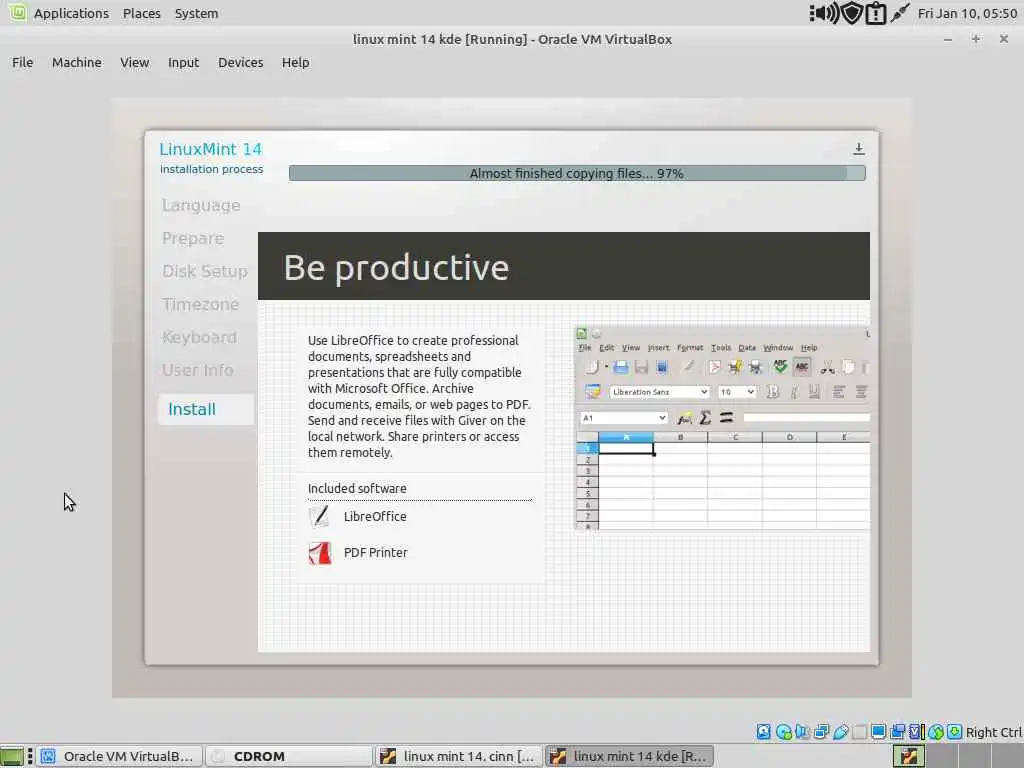Open the VirtualBox Machine menu
The width and height of the screenshot is (1024, 768).
coord(76,62)
